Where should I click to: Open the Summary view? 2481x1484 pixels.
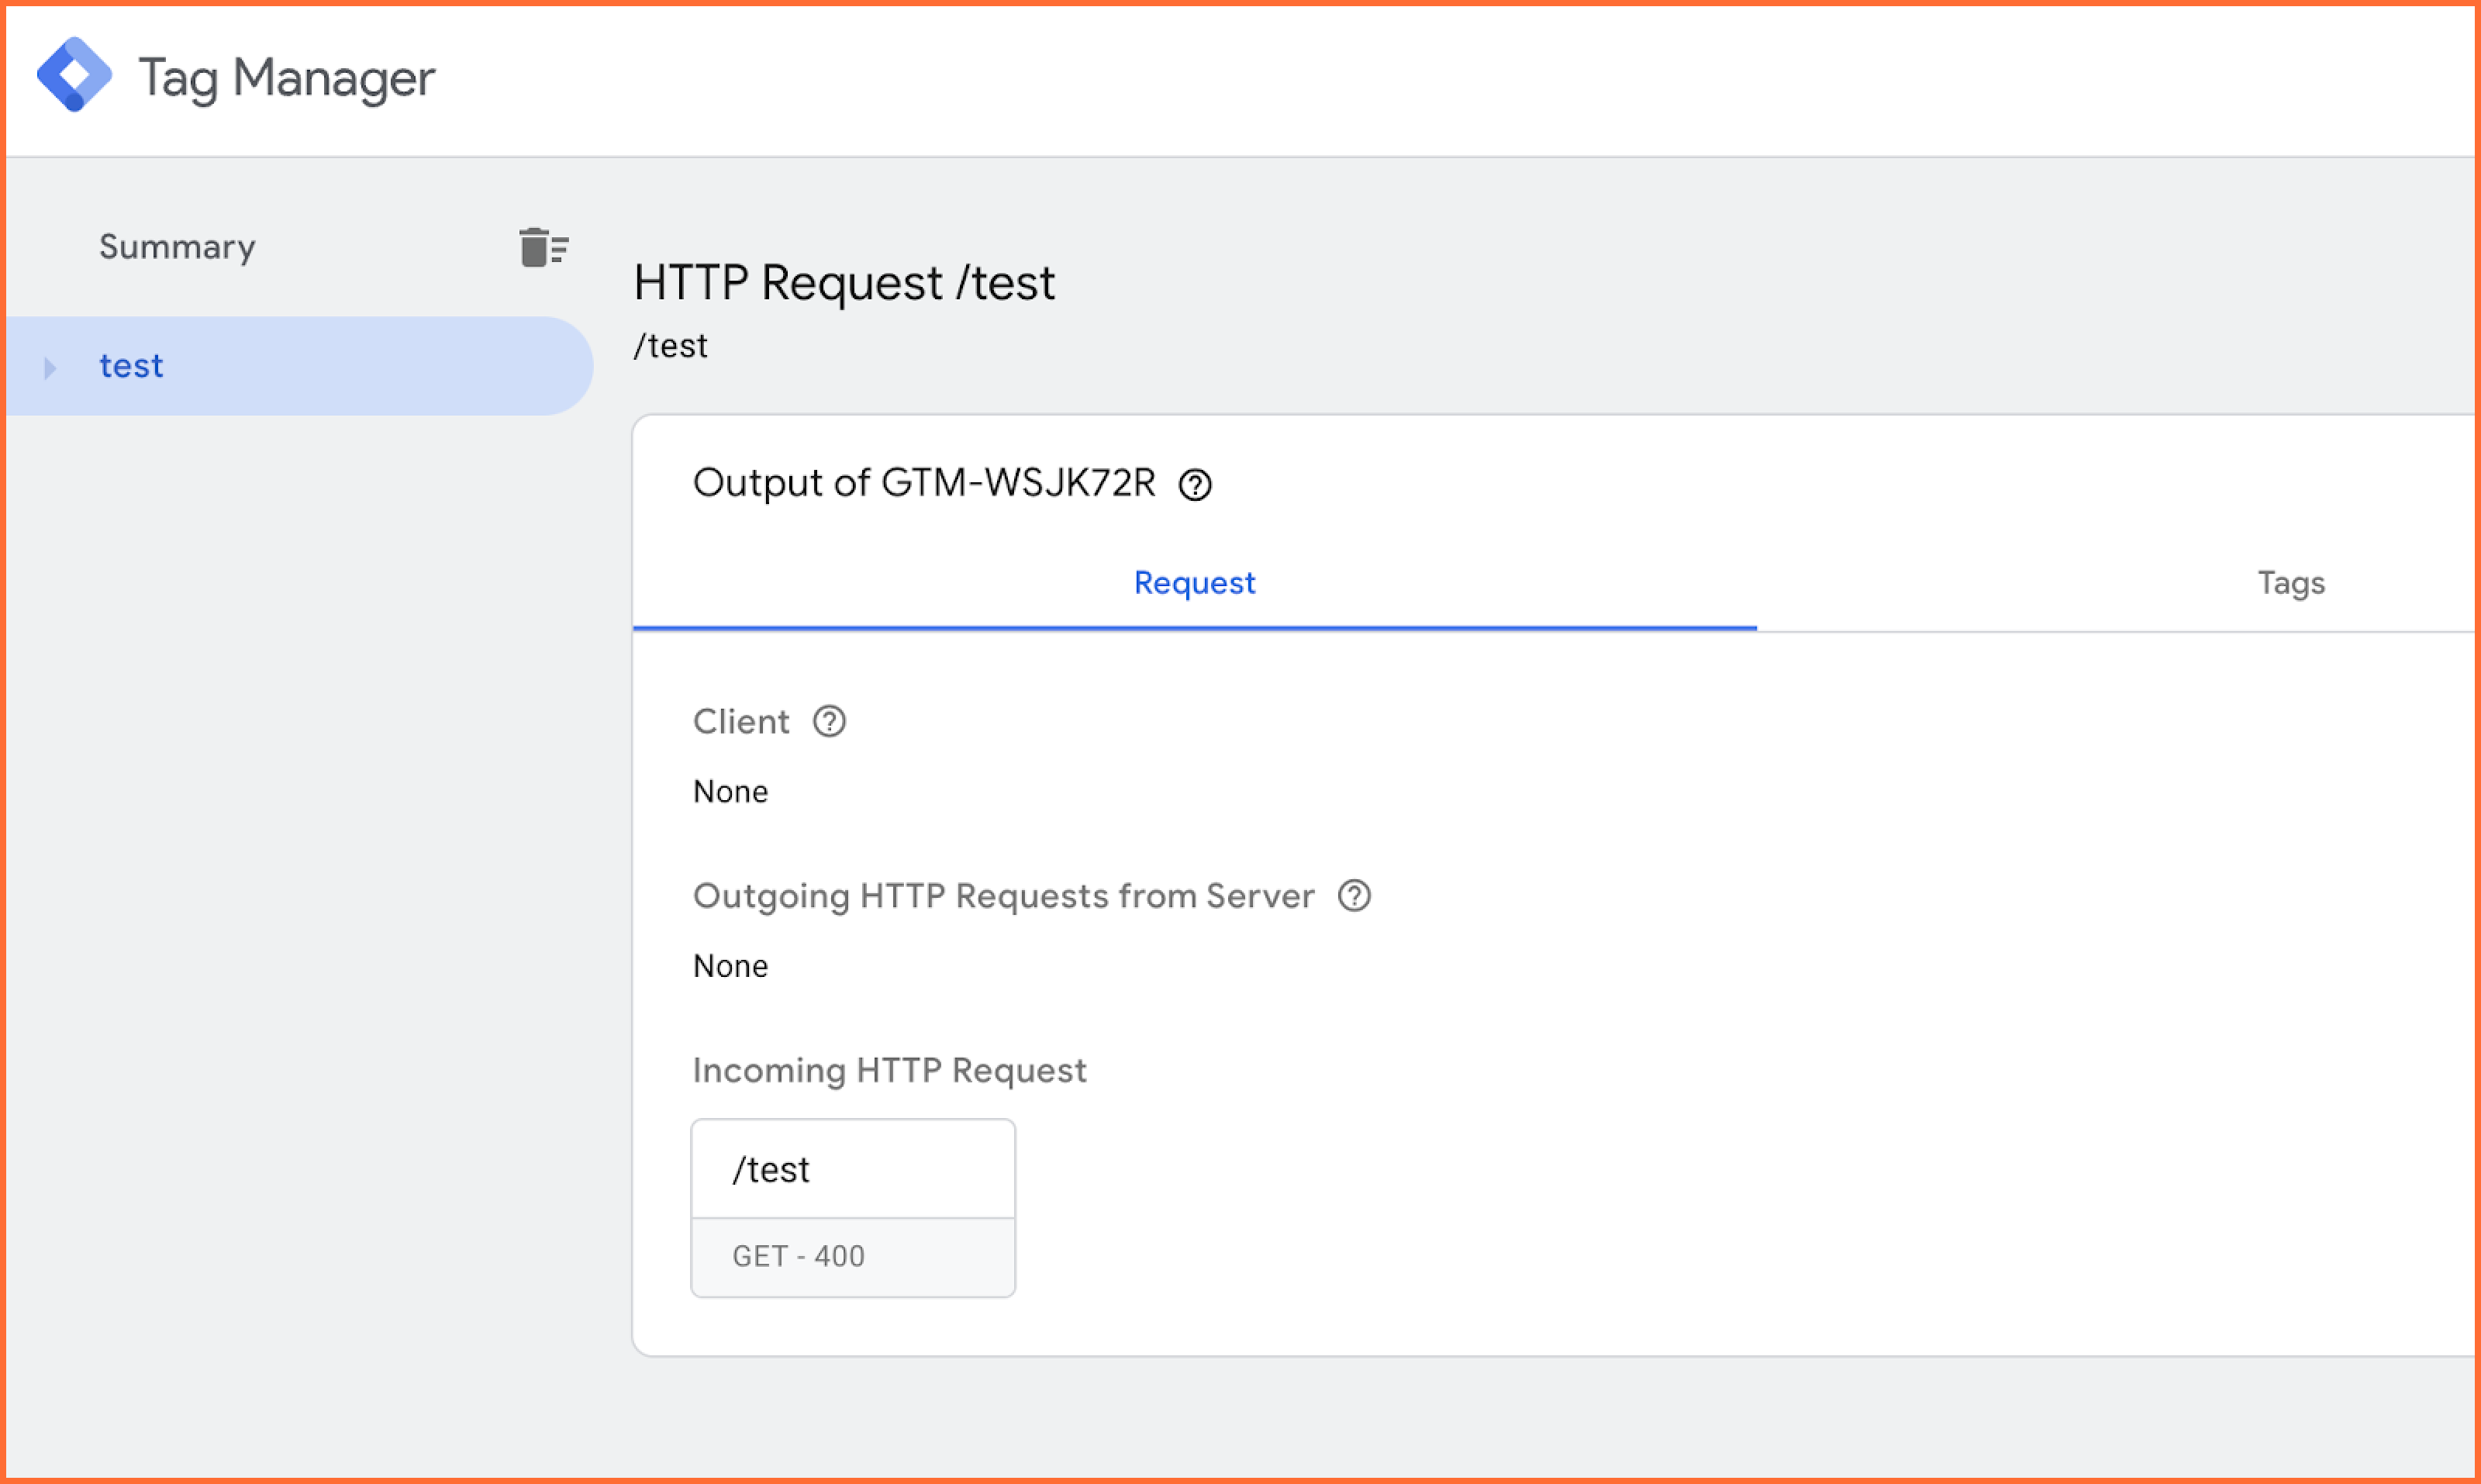tap(177, 247)
